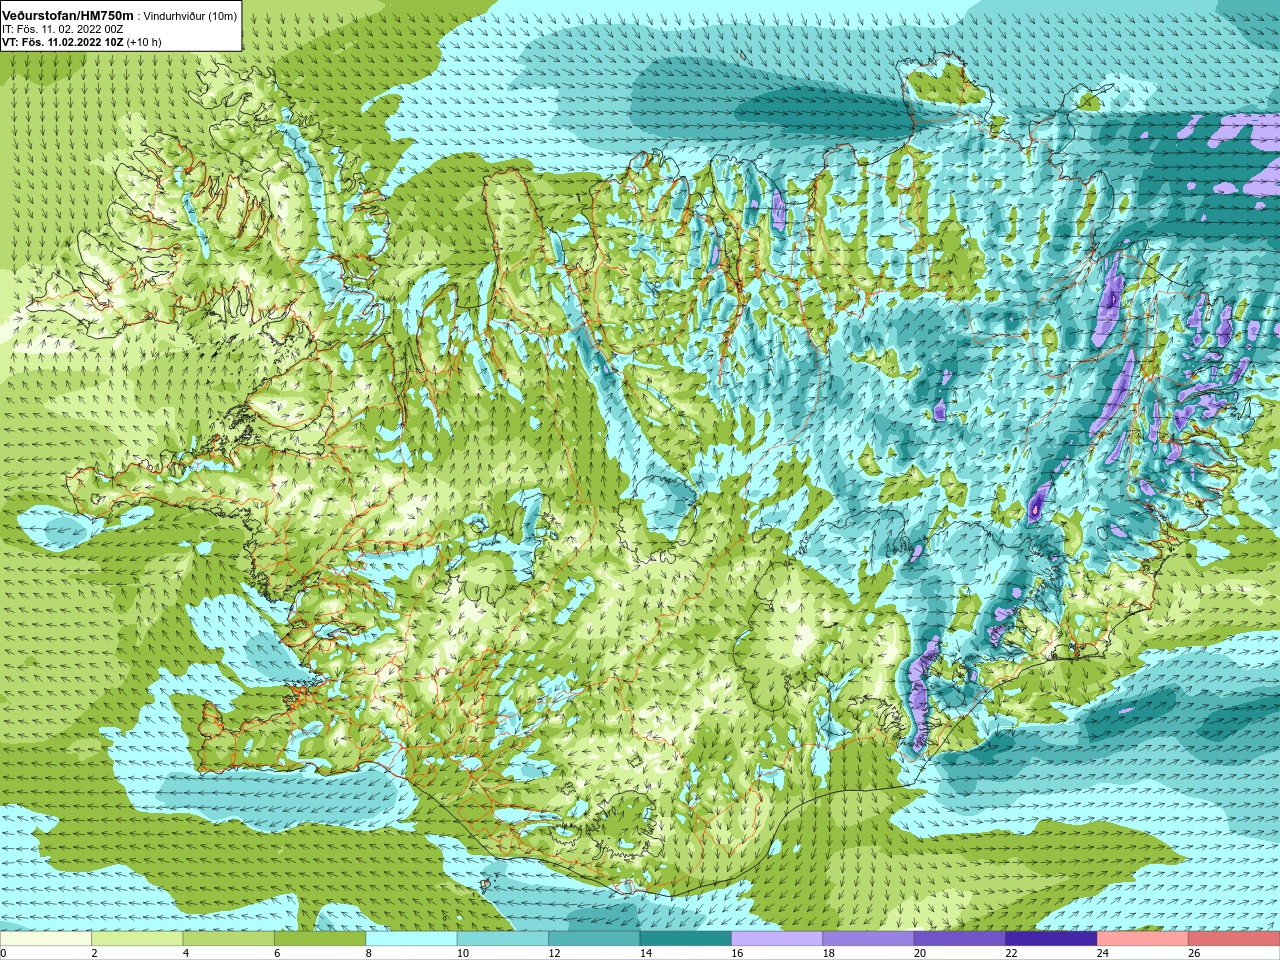Click the 16–18 lavender legend swatch
1280x960 pixels.
tap(777, 939)
